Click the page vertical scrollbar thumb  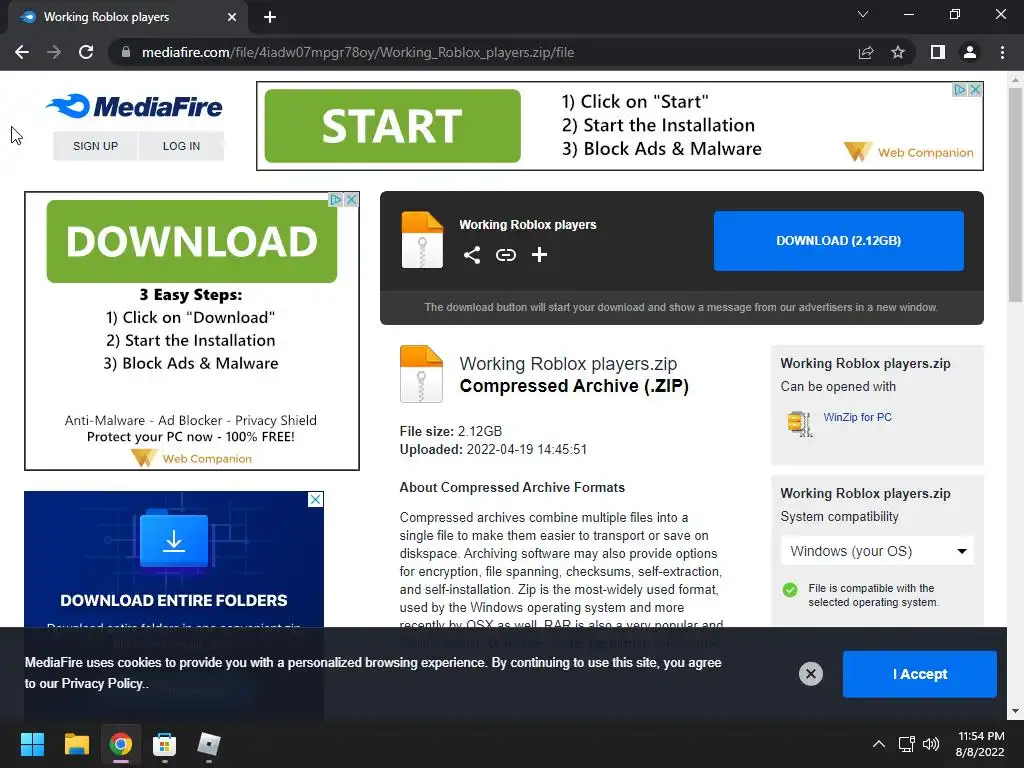coord(1015,195)
